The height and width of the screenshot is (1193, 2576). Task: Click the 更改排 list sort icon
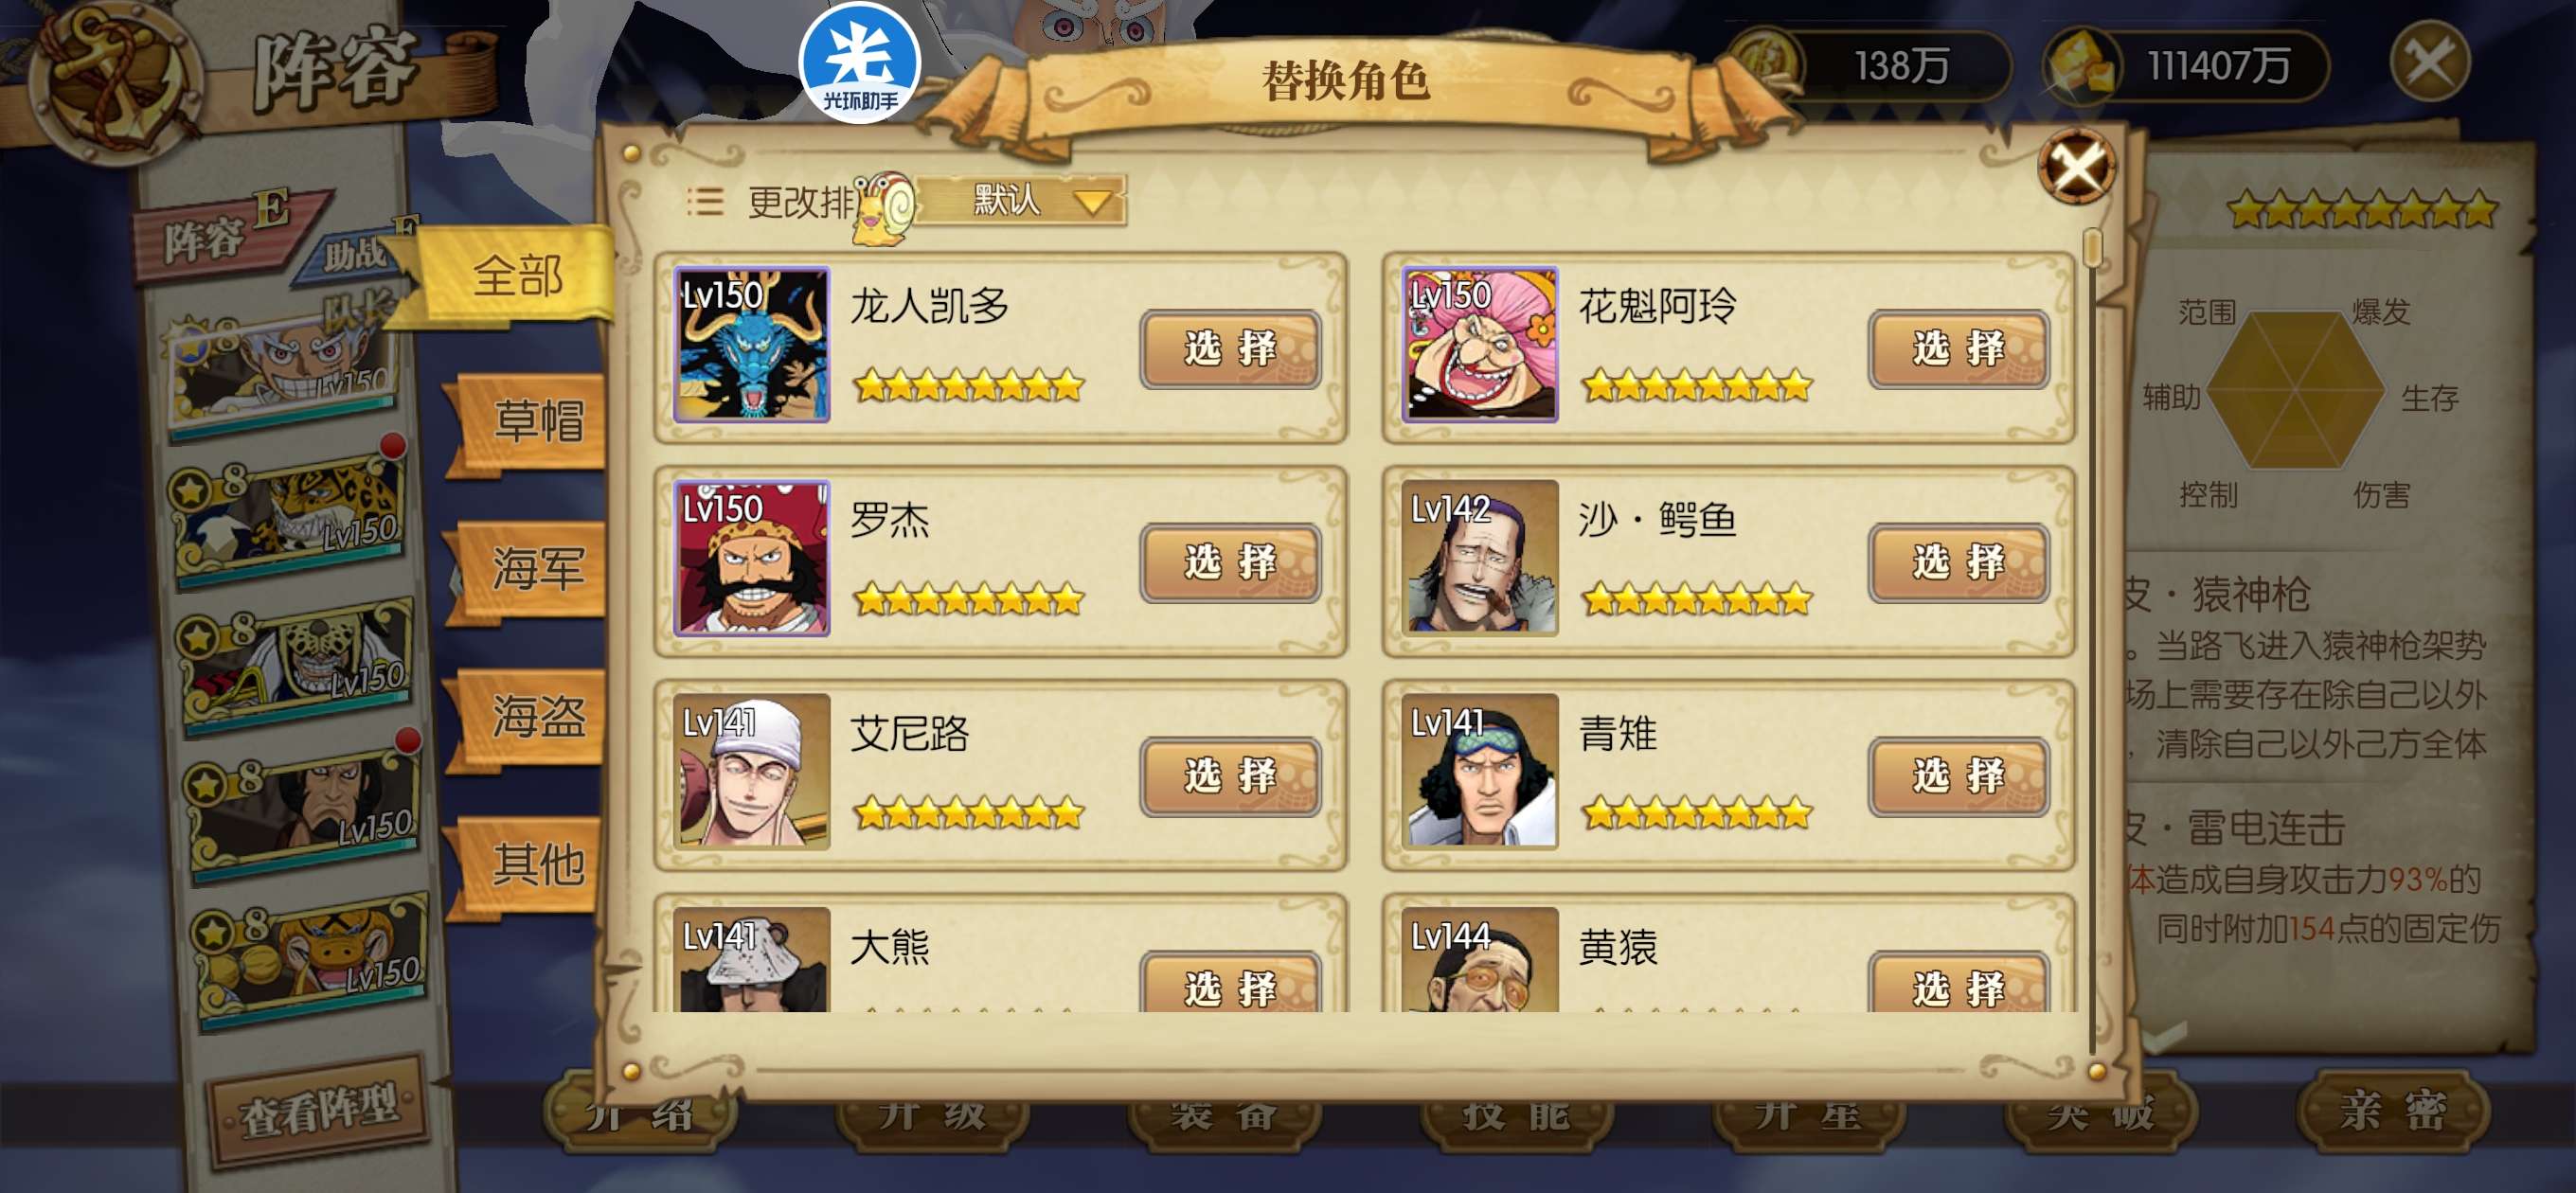coord(705,201)
